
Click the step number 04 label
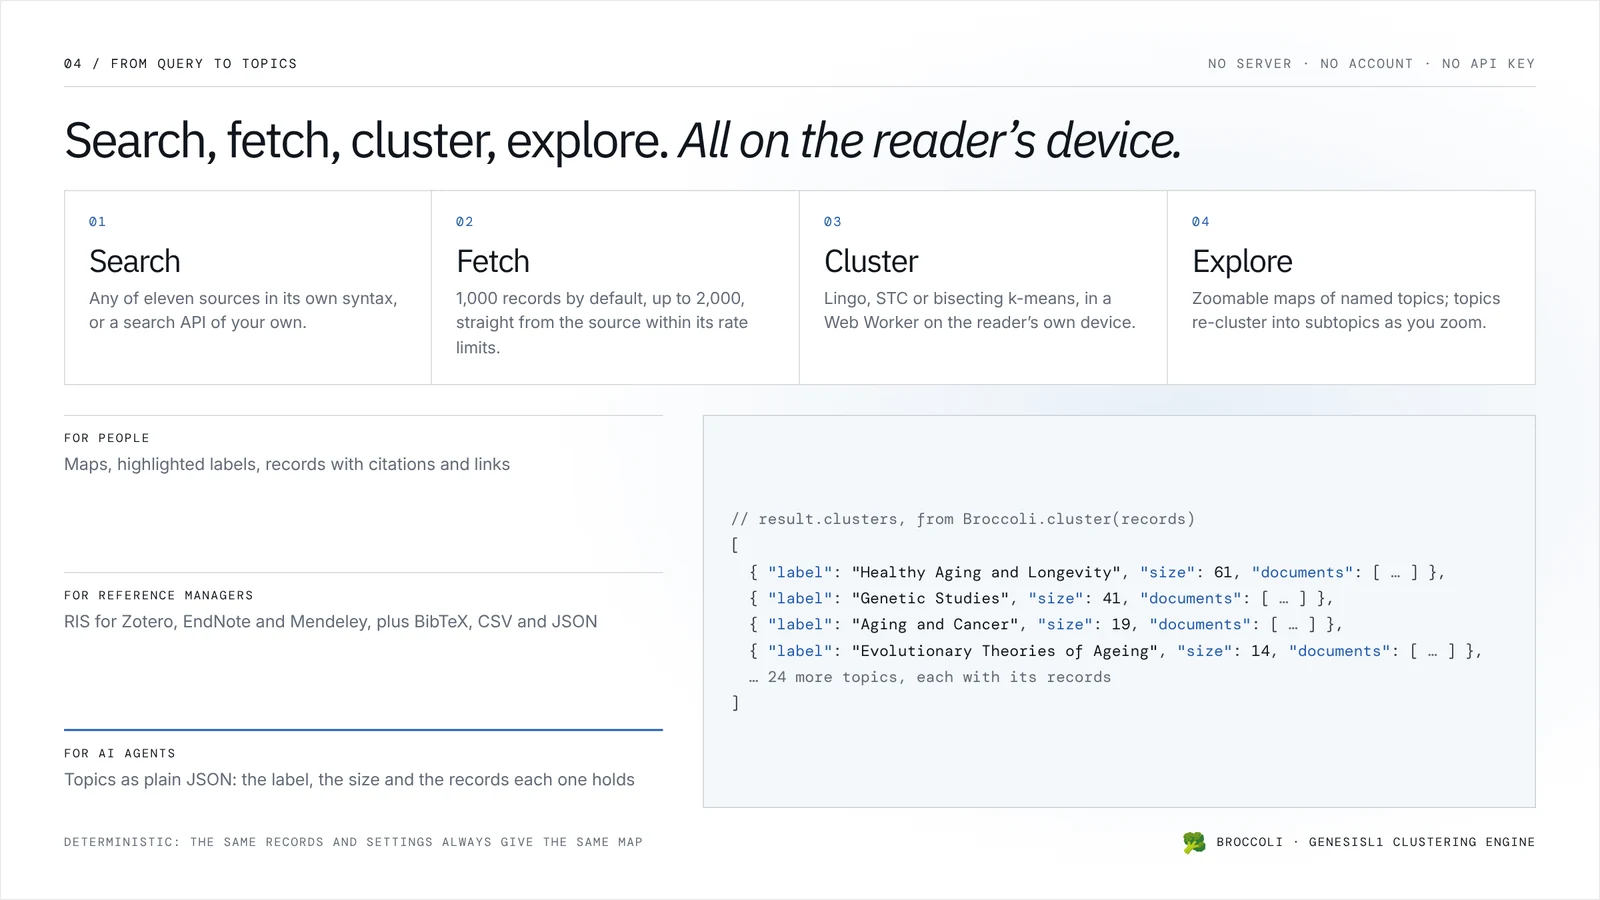pos(1201,222)
